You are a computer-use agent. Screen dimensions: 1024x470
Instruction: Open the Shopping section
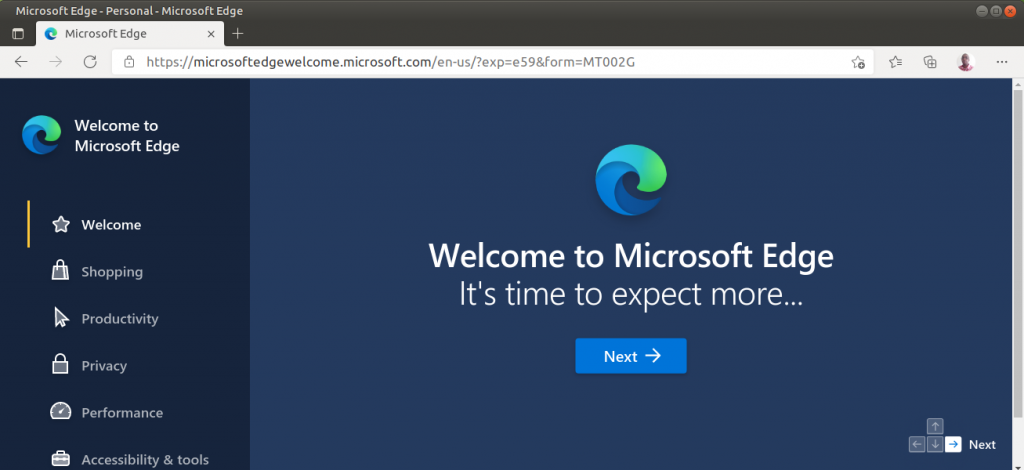(112, 272)
